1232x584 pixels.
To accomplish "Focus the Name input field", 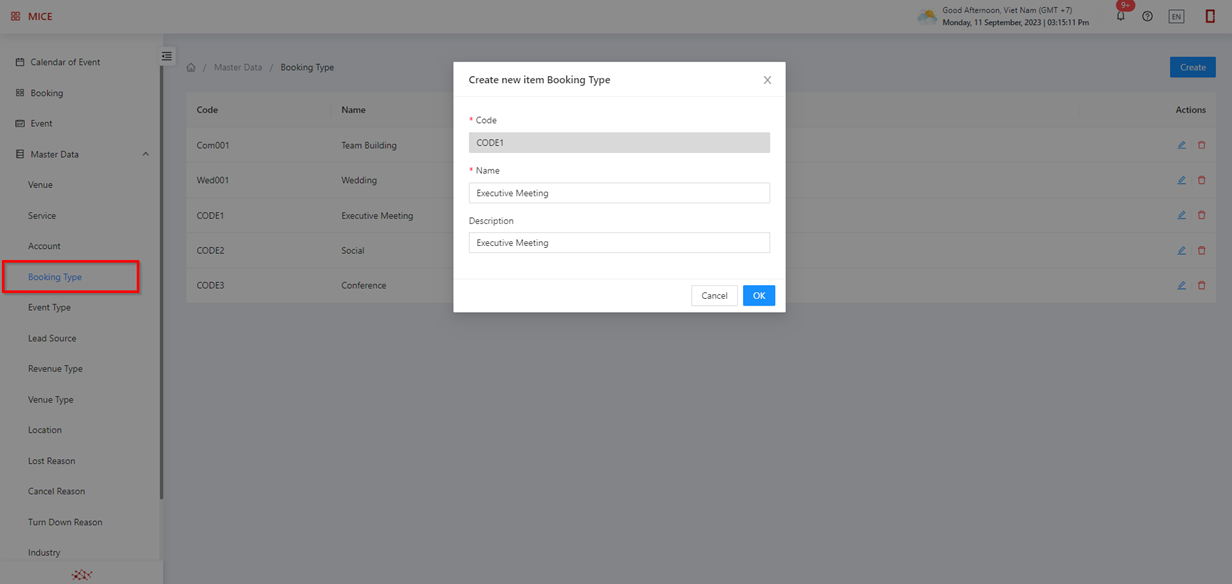I will pos(619,193).
